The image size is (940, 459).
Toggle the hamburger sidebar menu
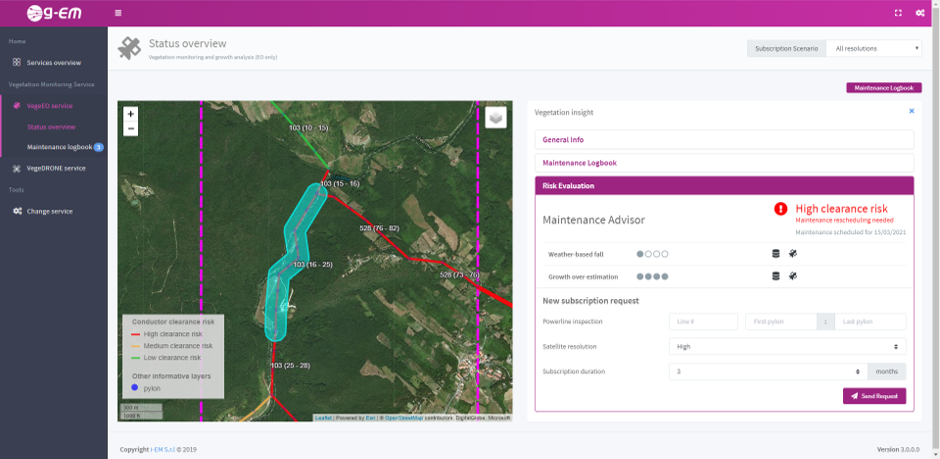tap(118, 13)
